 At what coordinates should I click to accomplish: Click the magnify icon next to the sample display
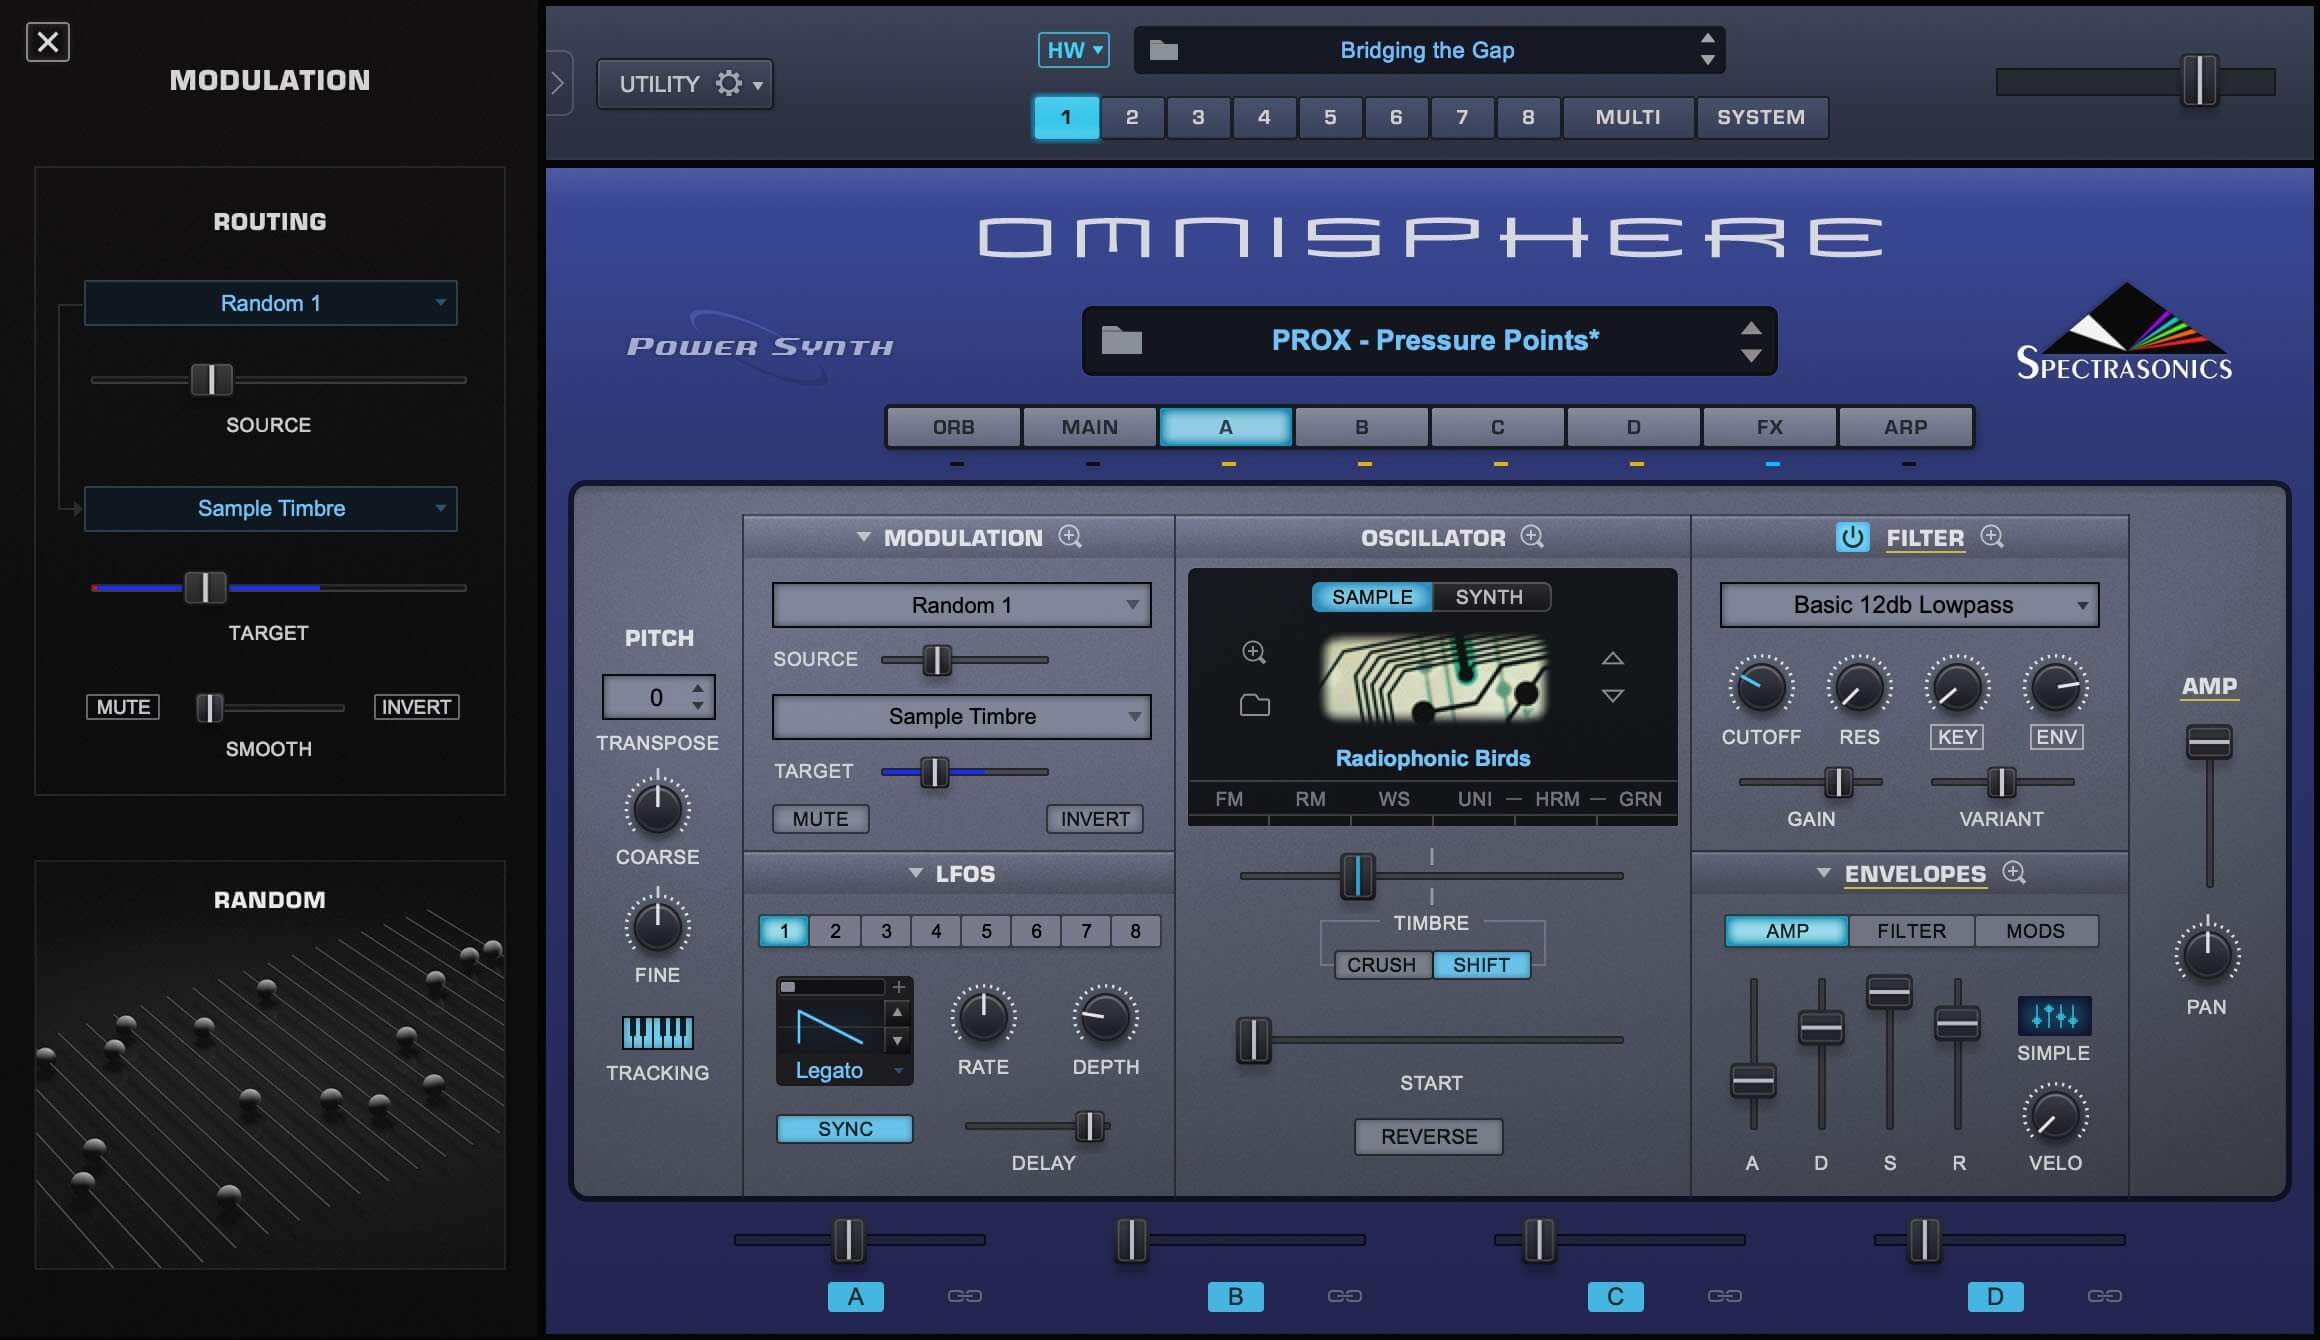(1252, 652)
